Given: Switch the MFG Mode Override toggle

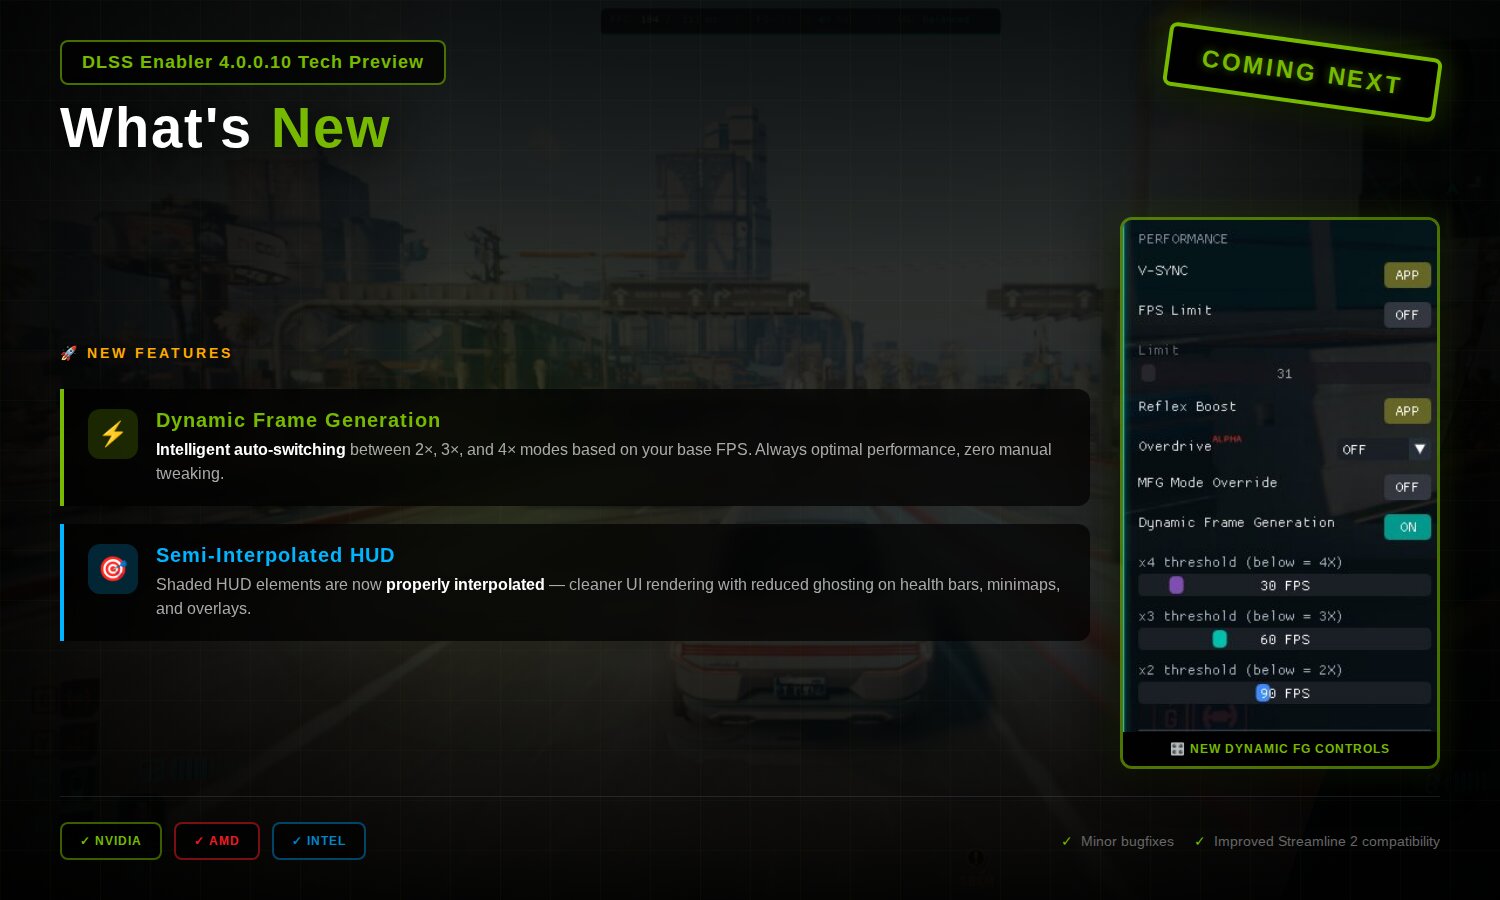Looking at the screenshot, I should (1406, 487).
